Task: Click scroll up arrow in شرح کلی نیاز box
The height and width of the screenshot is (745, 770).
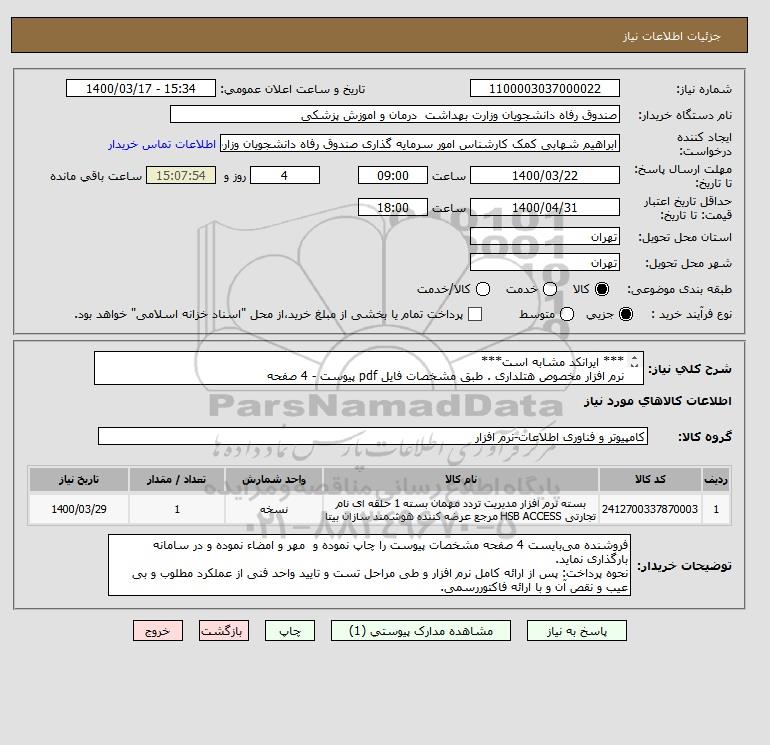Action: point(634,359)
